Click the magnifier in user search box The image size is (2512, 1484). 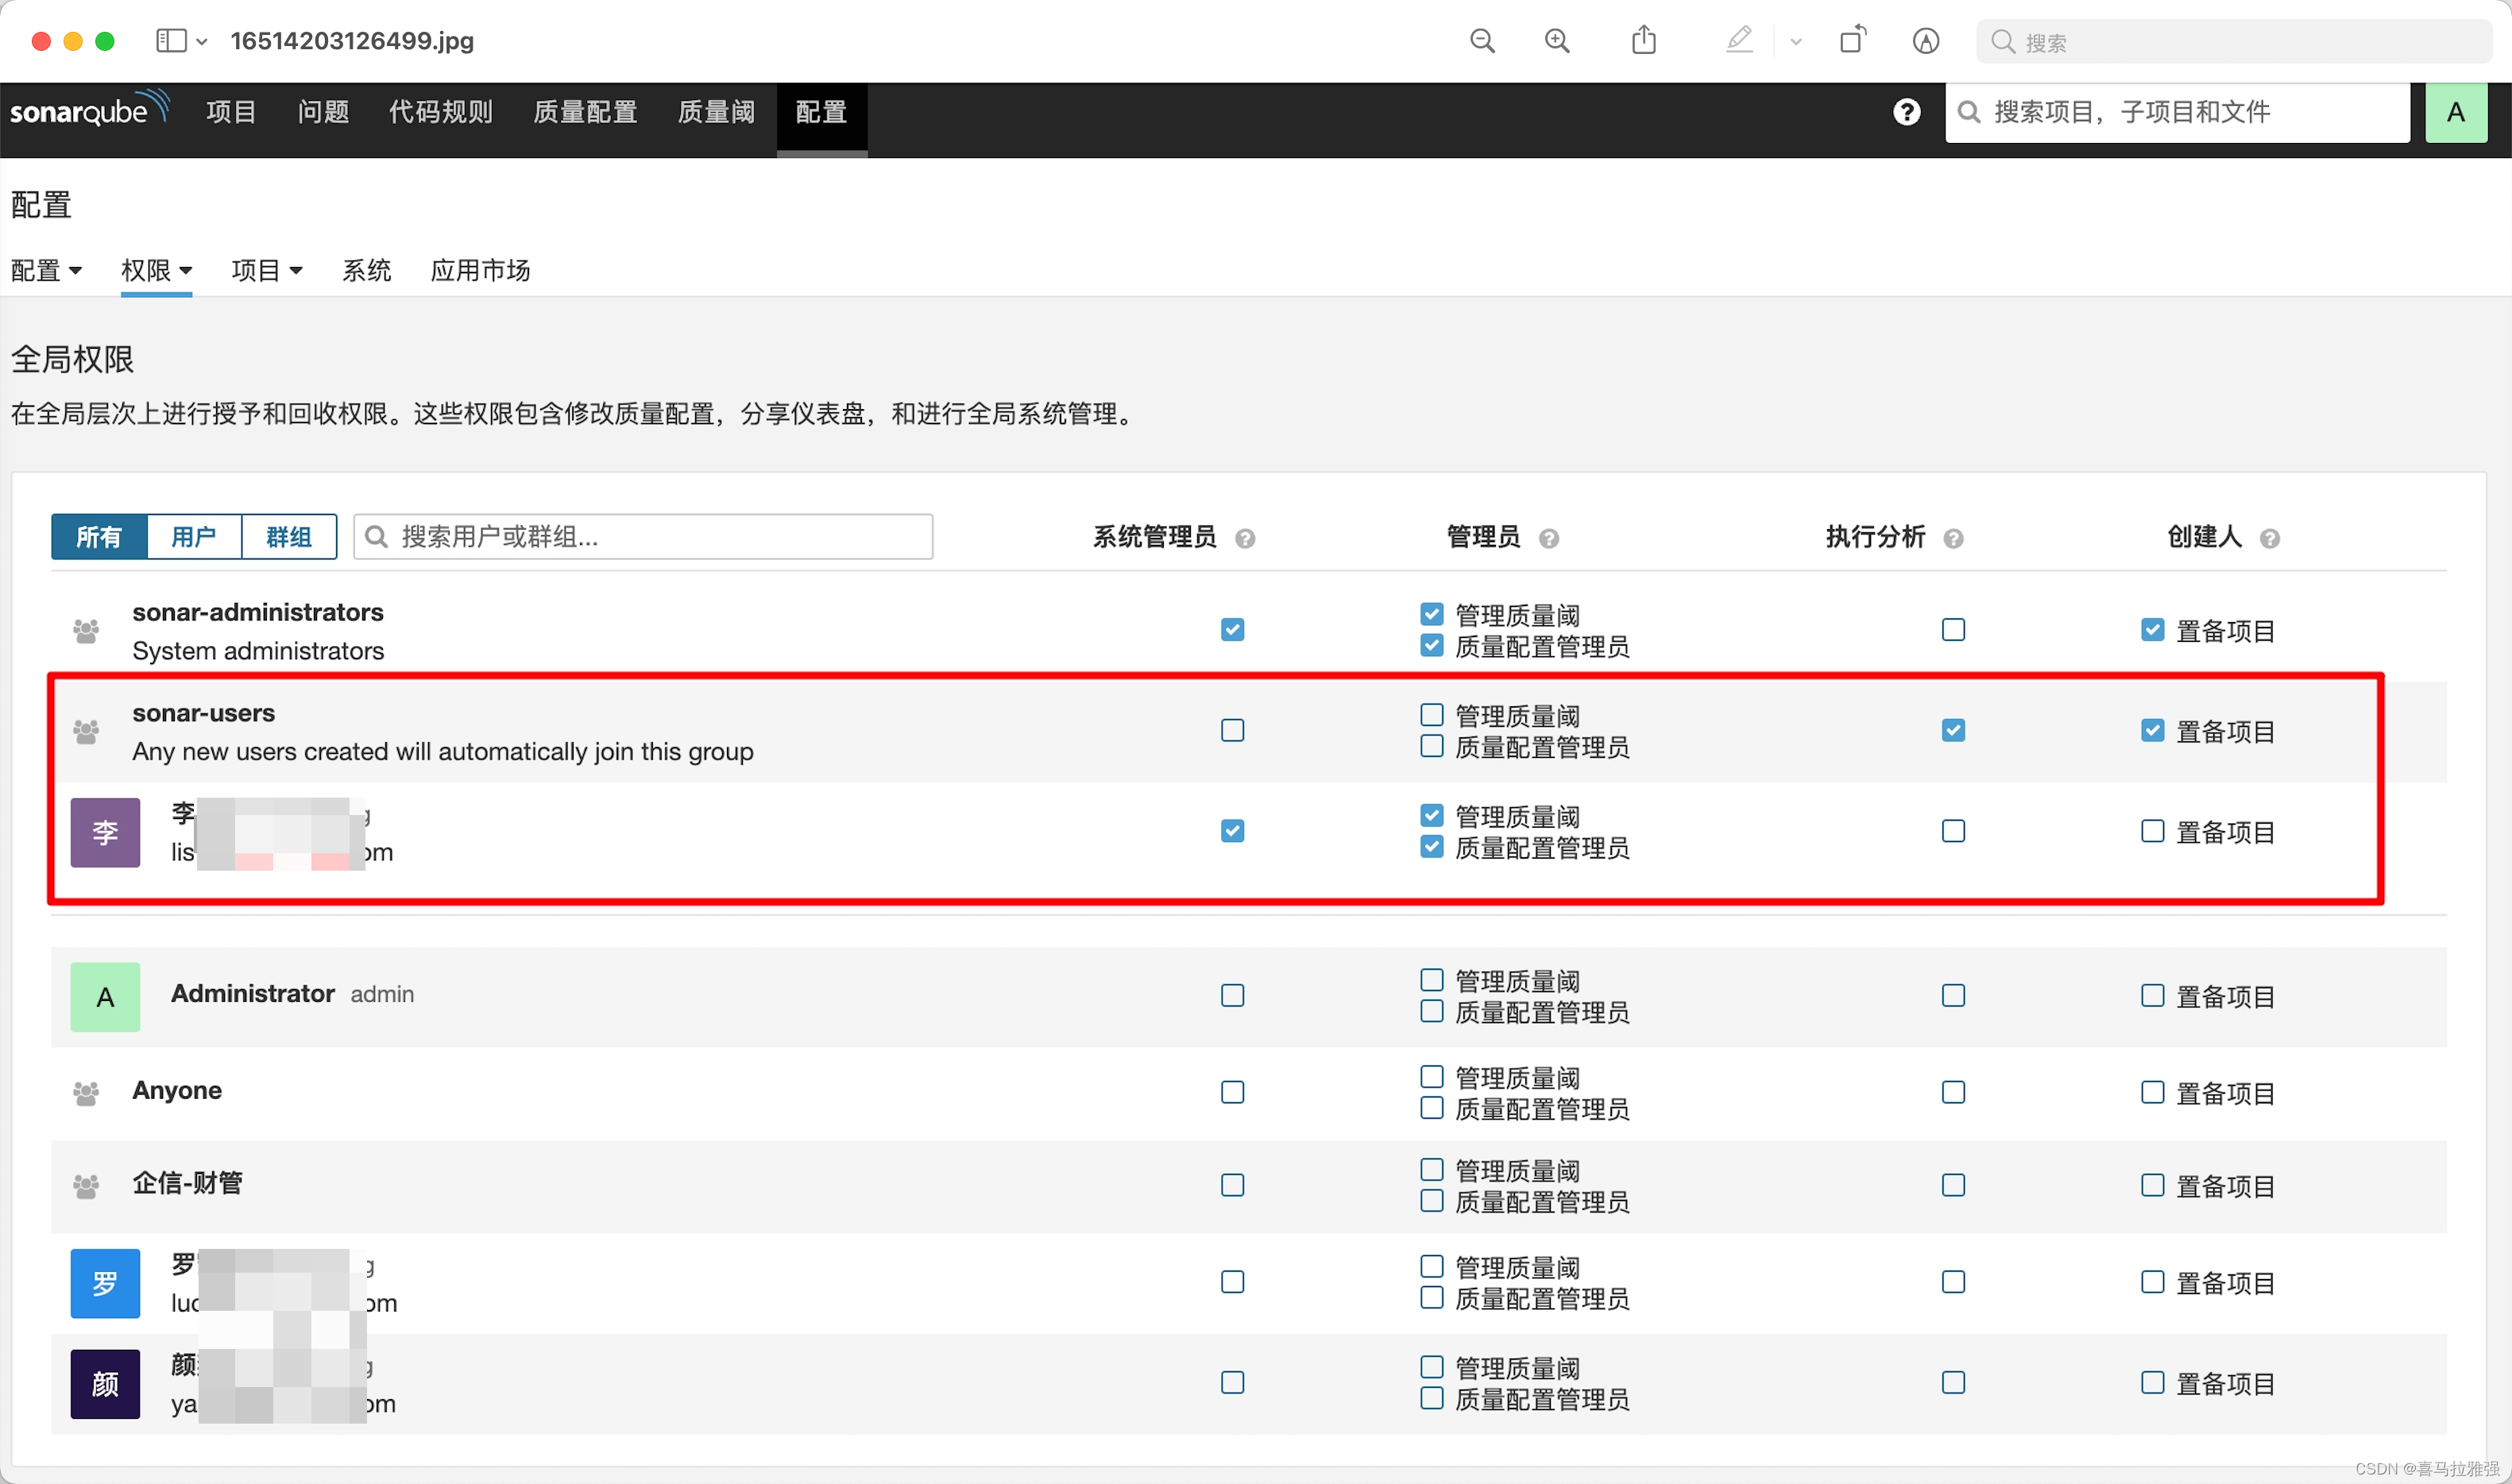pos(376,537)
